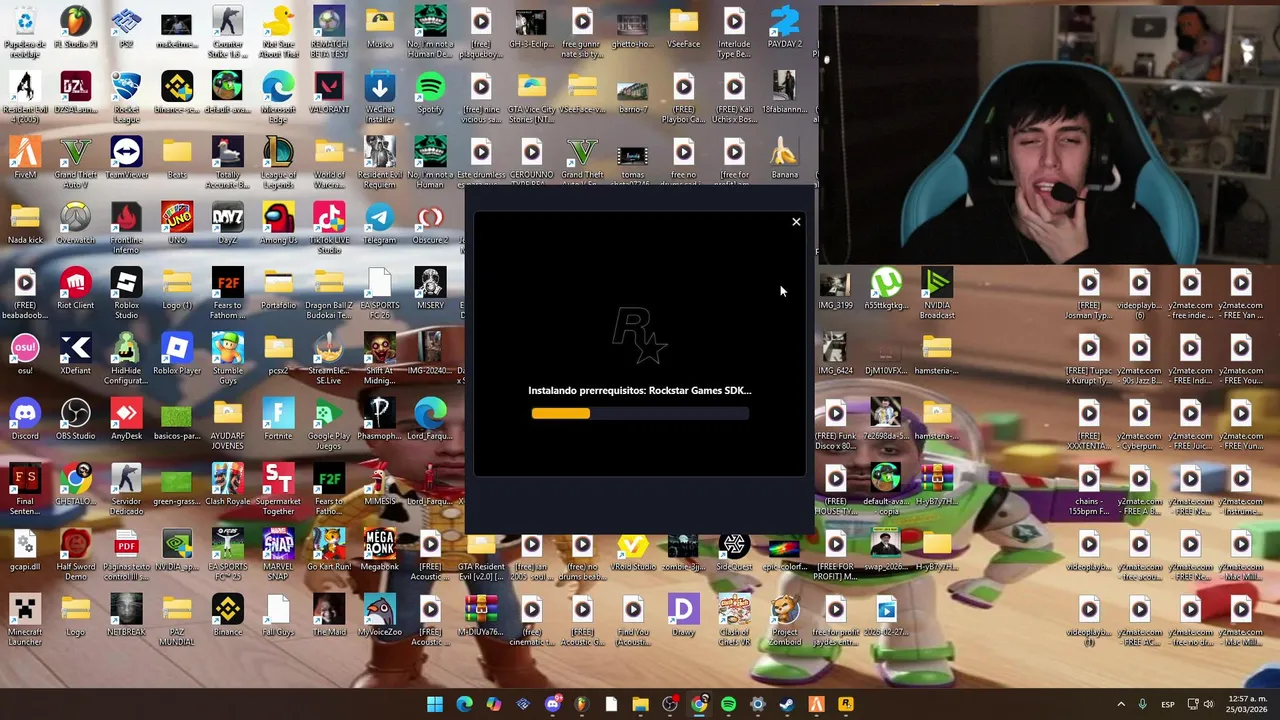Click the DayZ desktop icon
Viewport: 1280px width, 720px height.
(x=227, y=224)
